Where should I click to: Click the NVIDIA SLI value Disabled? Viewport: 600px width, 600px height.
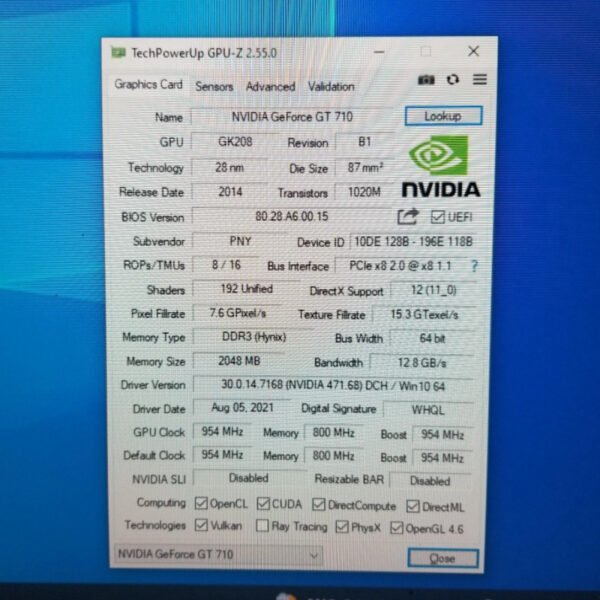[249, 478]
